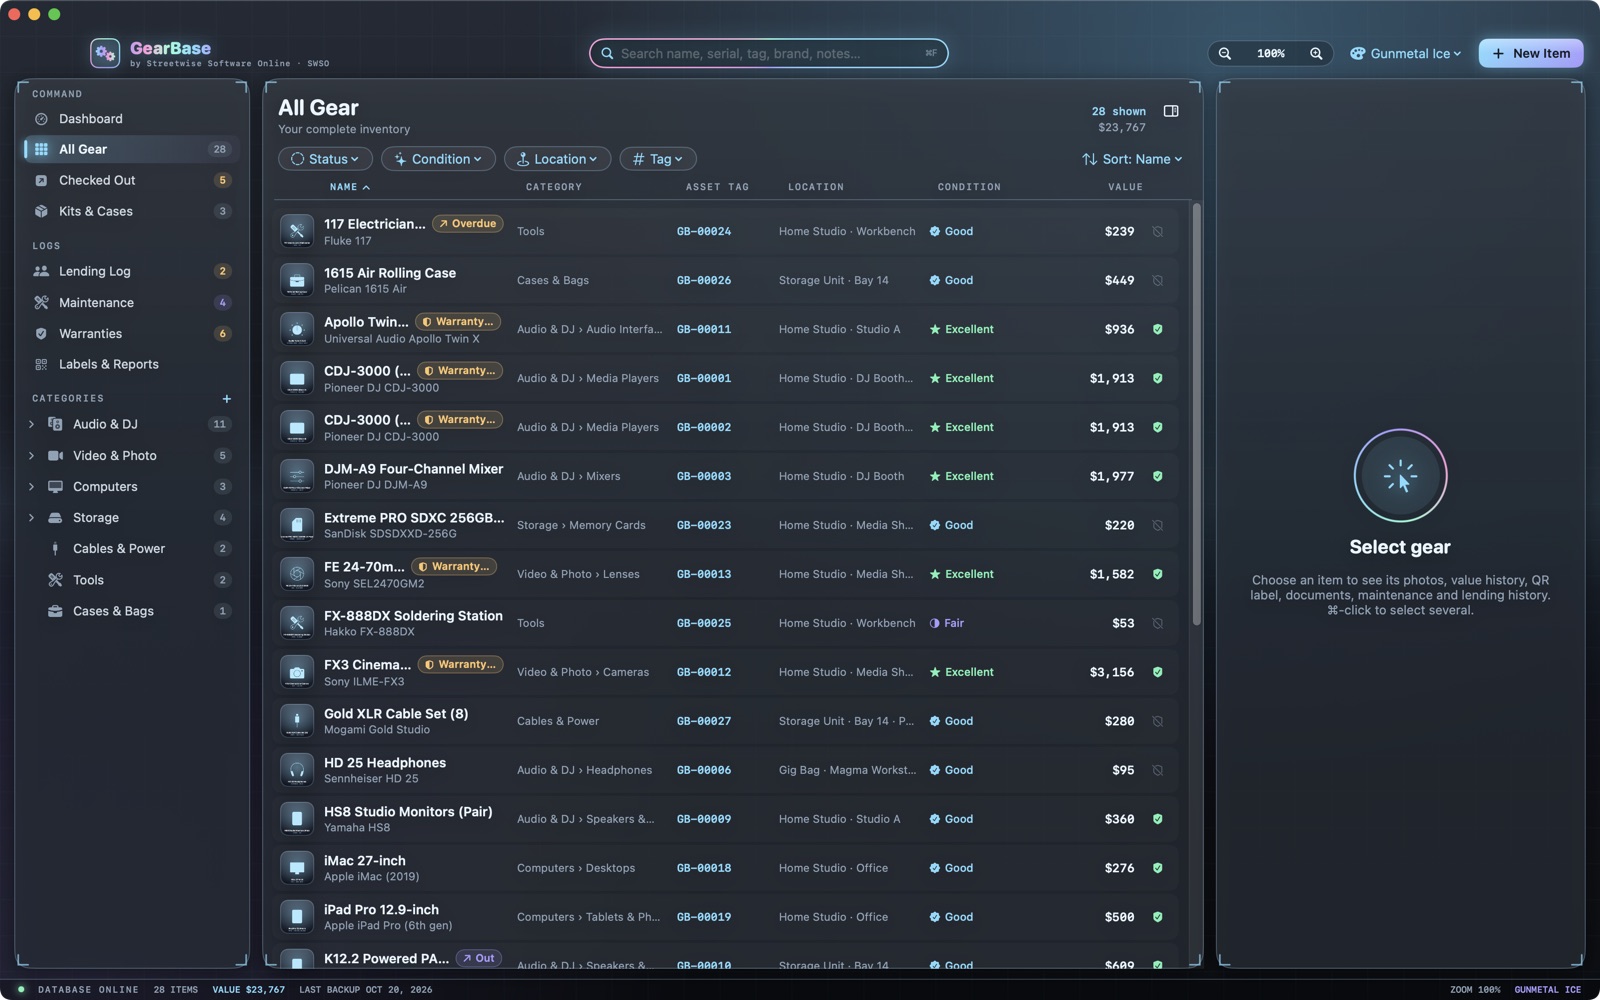Click the 117 Electrician item thumbnail icon
The height and width of the screenshot is (1000, 1600).
(x=297, y=231)
